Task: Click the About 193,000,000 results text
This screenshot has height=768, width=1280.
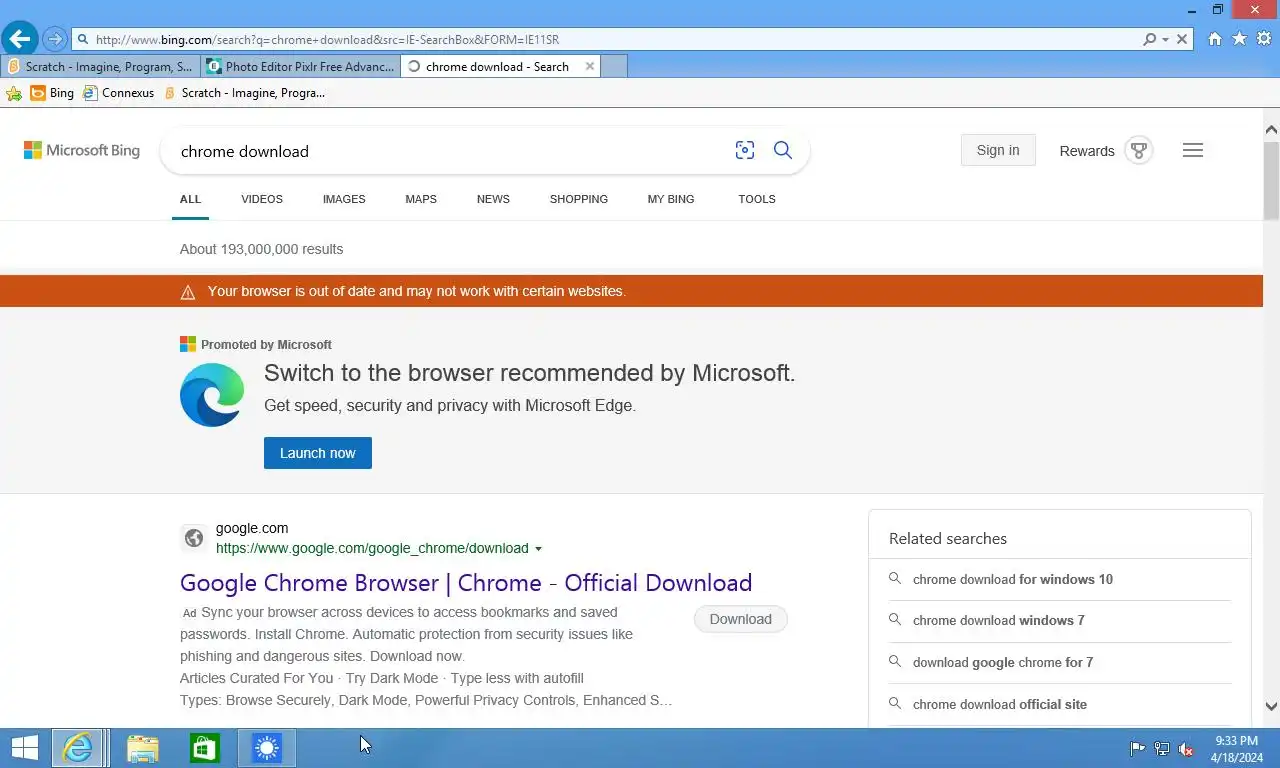Action: pyautogui.click(x=261, y=249)
